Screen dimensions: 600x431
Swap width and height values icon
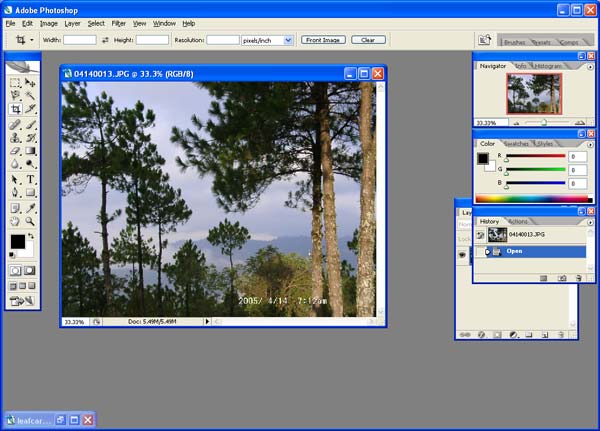[105, 40]
